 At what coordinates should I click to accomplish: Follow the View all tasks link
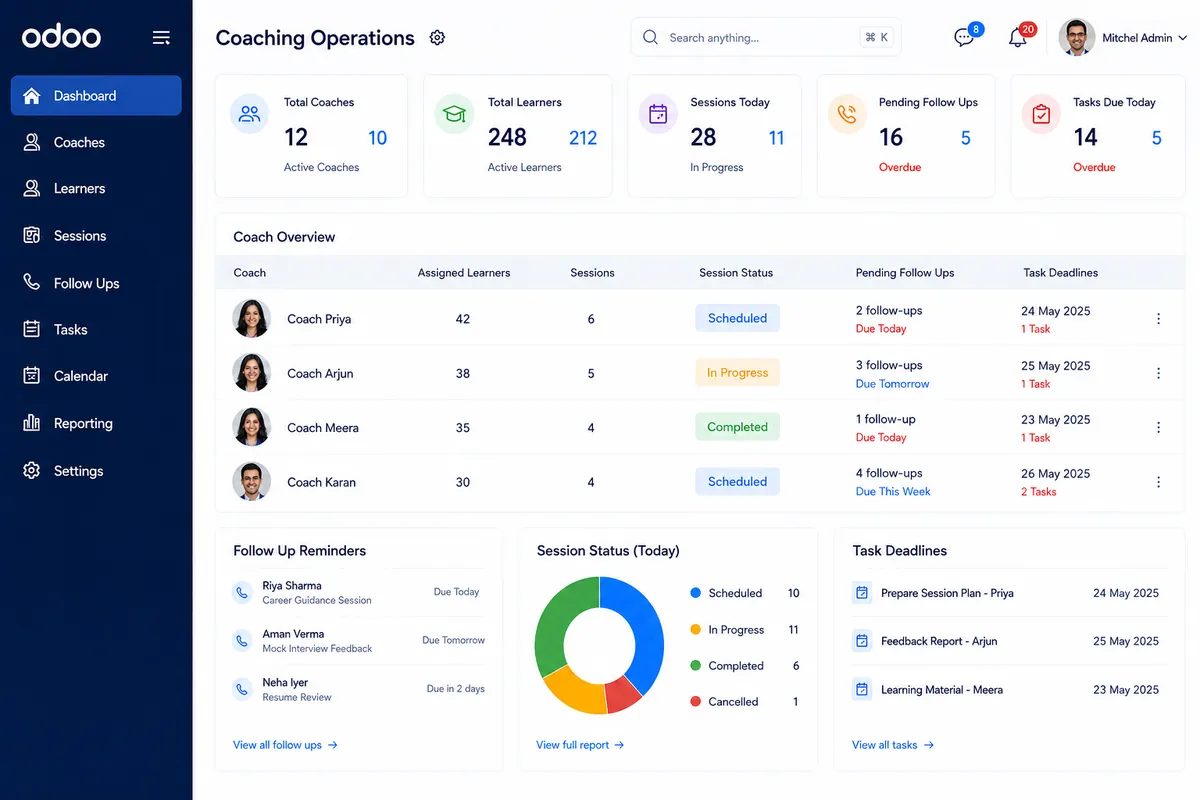point(893,745)
